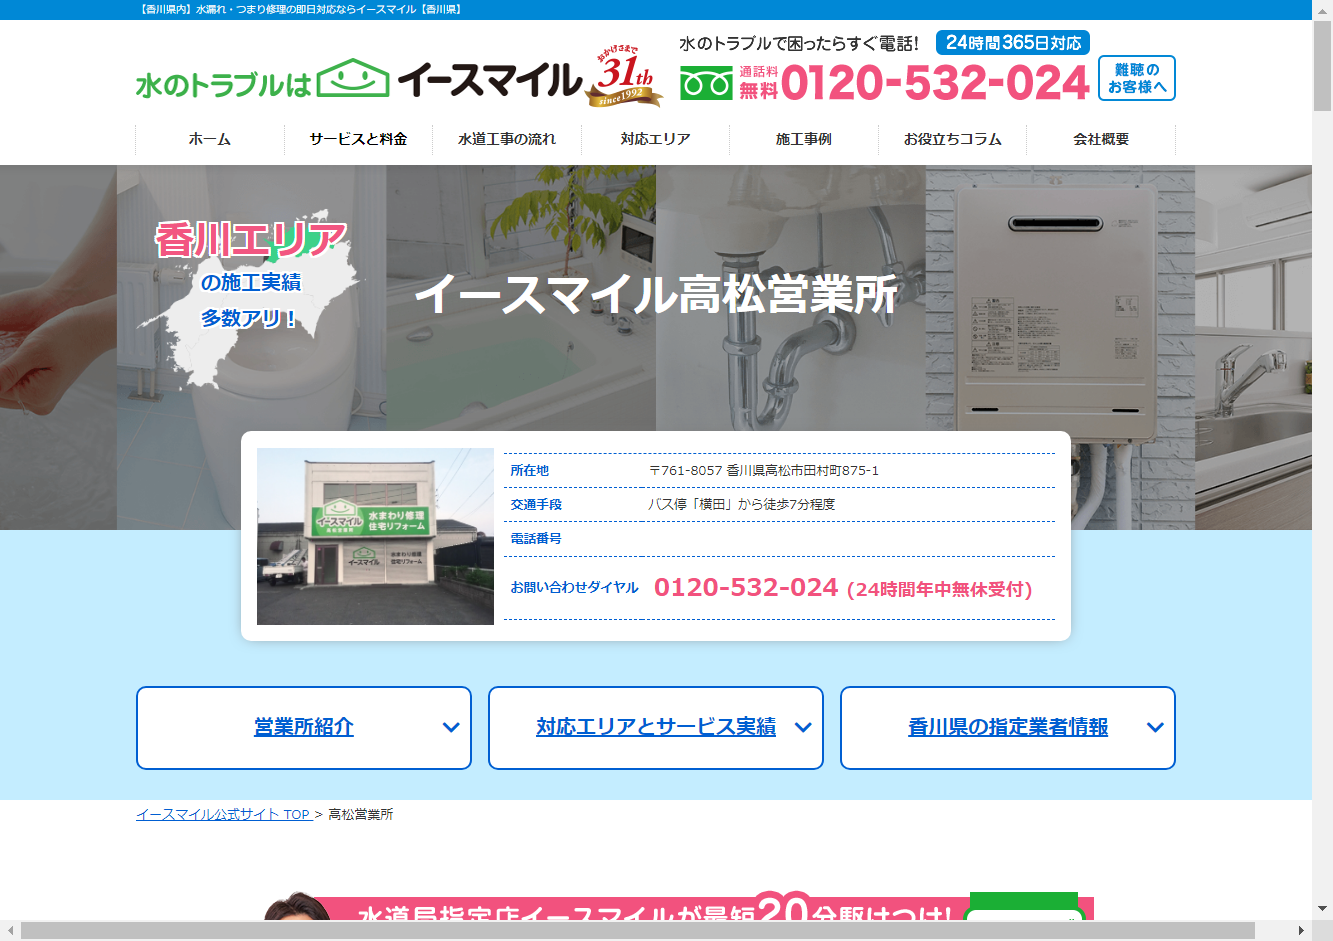Image resolution: width=1333 pixels, height=941 pixels.
Task: Expand the 営業所紹介 section chevron
Action: (x=451, y=728)
